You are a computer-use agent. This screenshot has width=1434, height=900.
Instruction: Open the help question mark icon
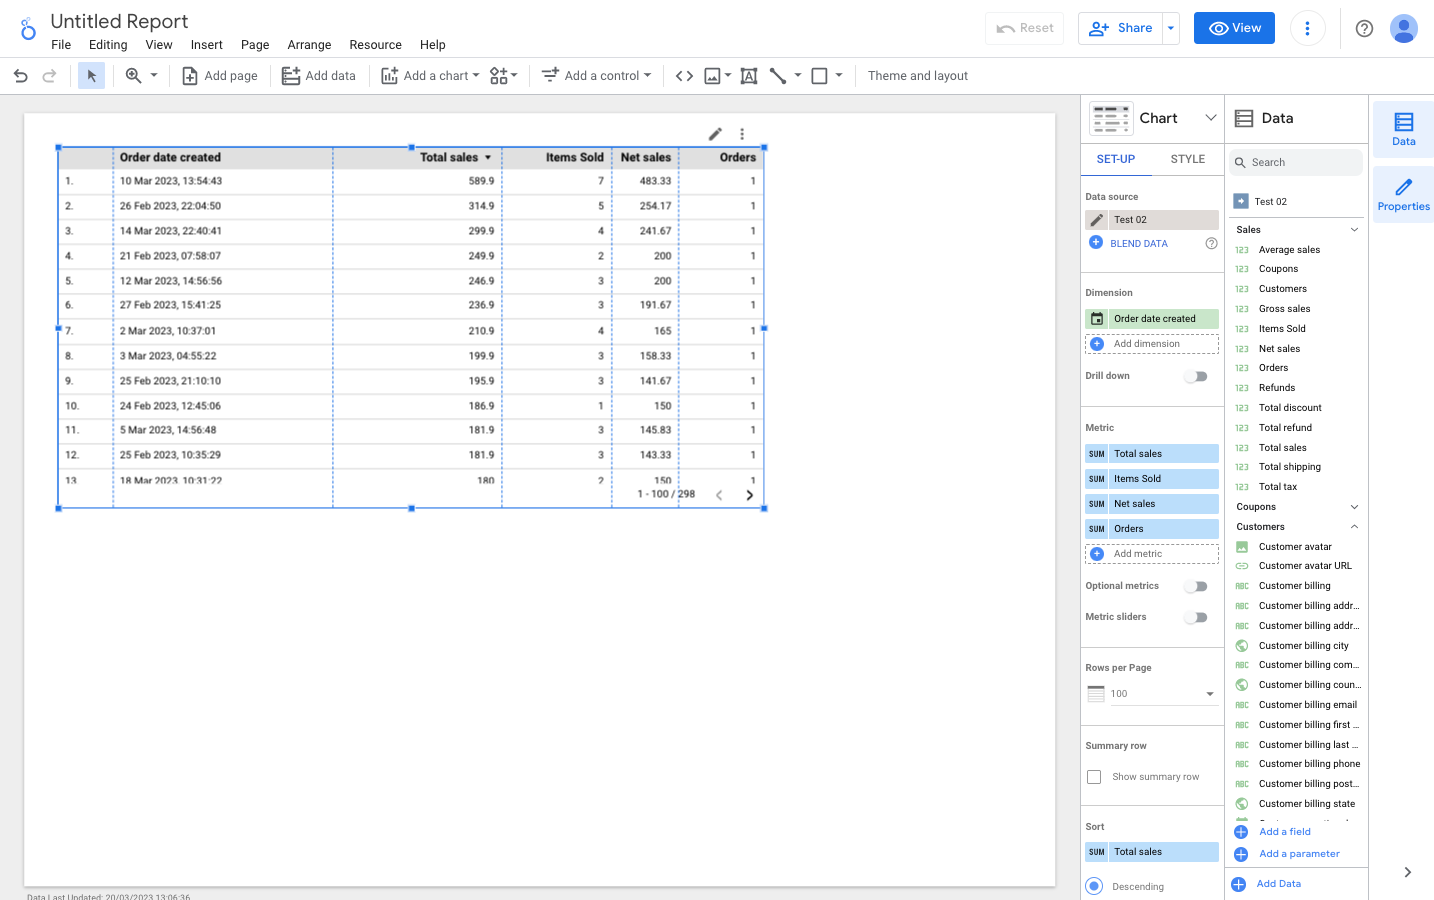coord(1364,28)
